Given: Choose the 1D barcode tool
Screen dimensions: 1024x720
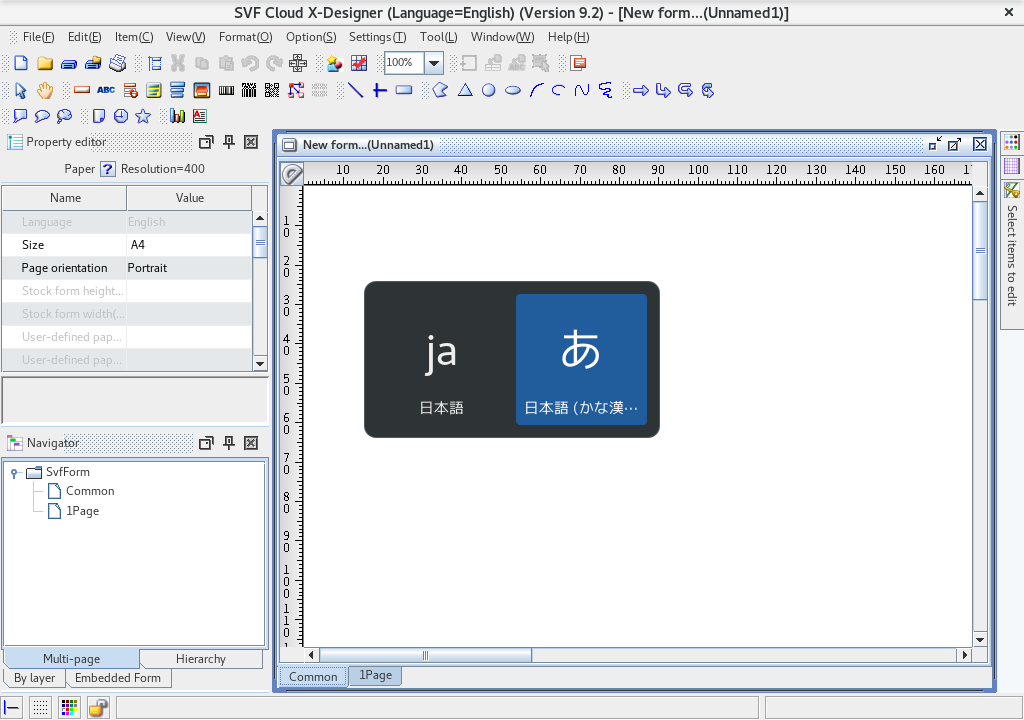Looking at the screenshot, I should (x=226, y=90).
